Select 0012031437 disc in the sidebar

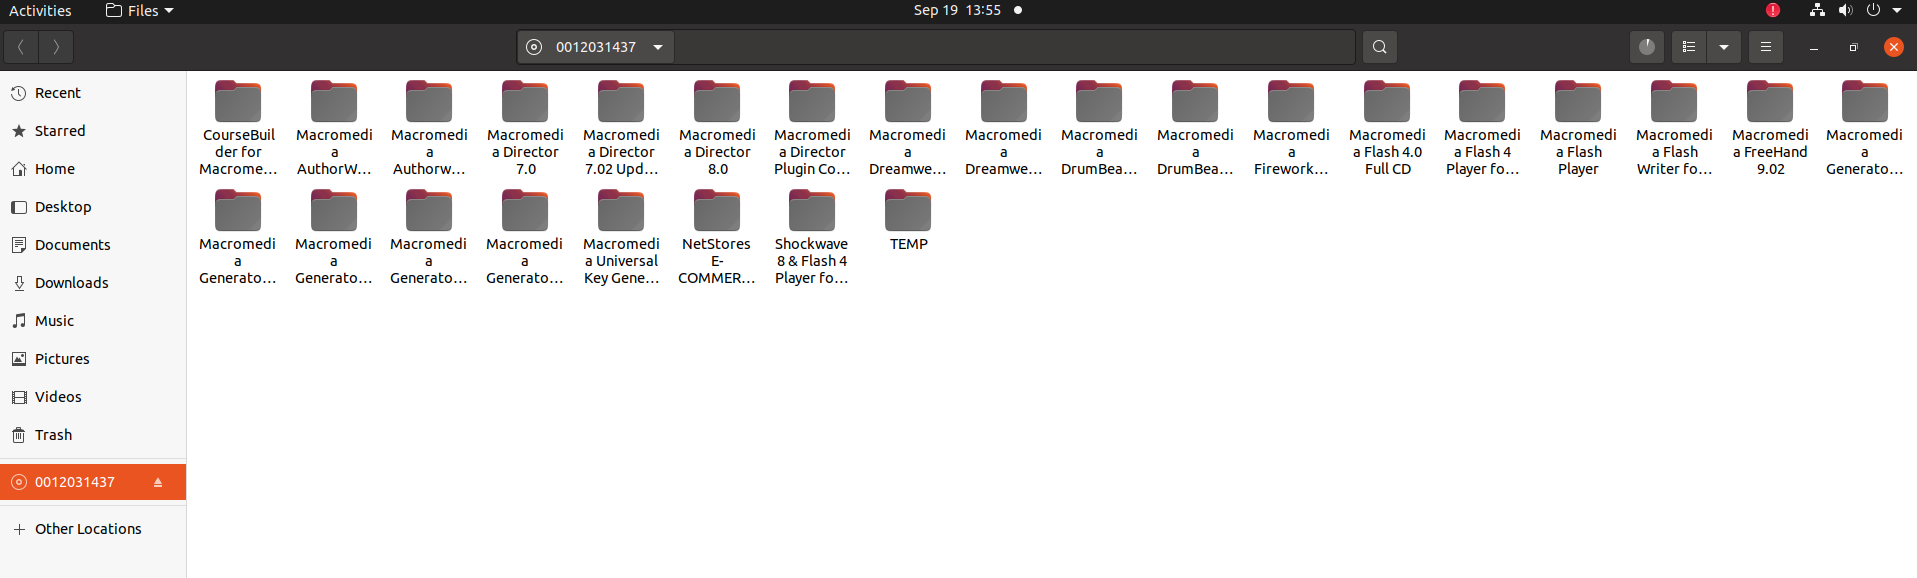pos(93,482)
